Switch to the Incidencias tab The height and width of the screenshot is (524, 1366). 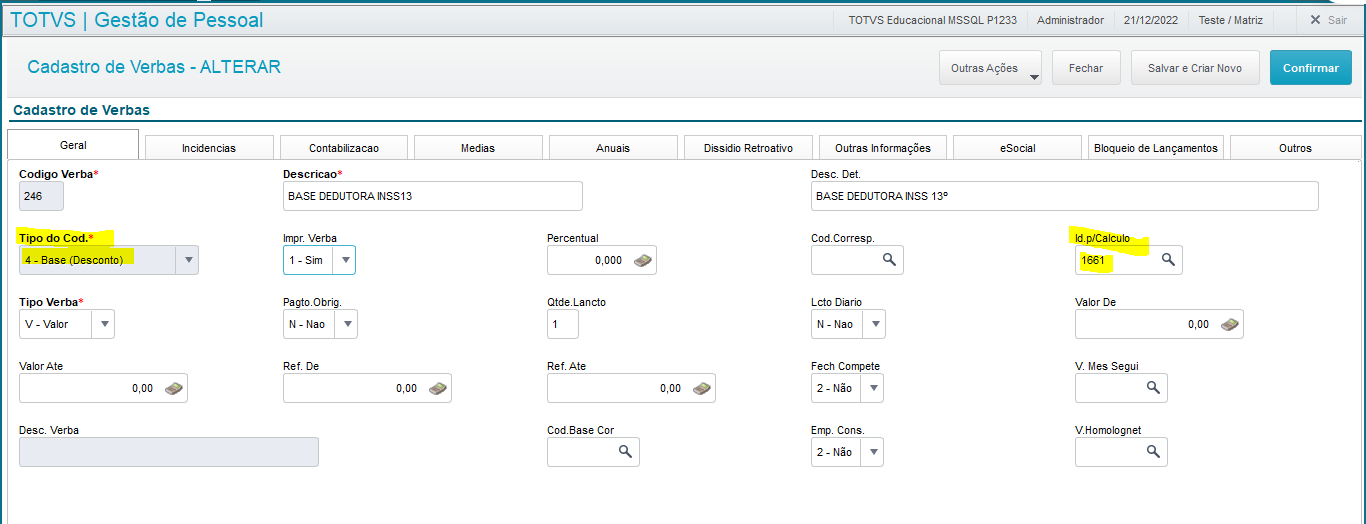coord(209,148)
